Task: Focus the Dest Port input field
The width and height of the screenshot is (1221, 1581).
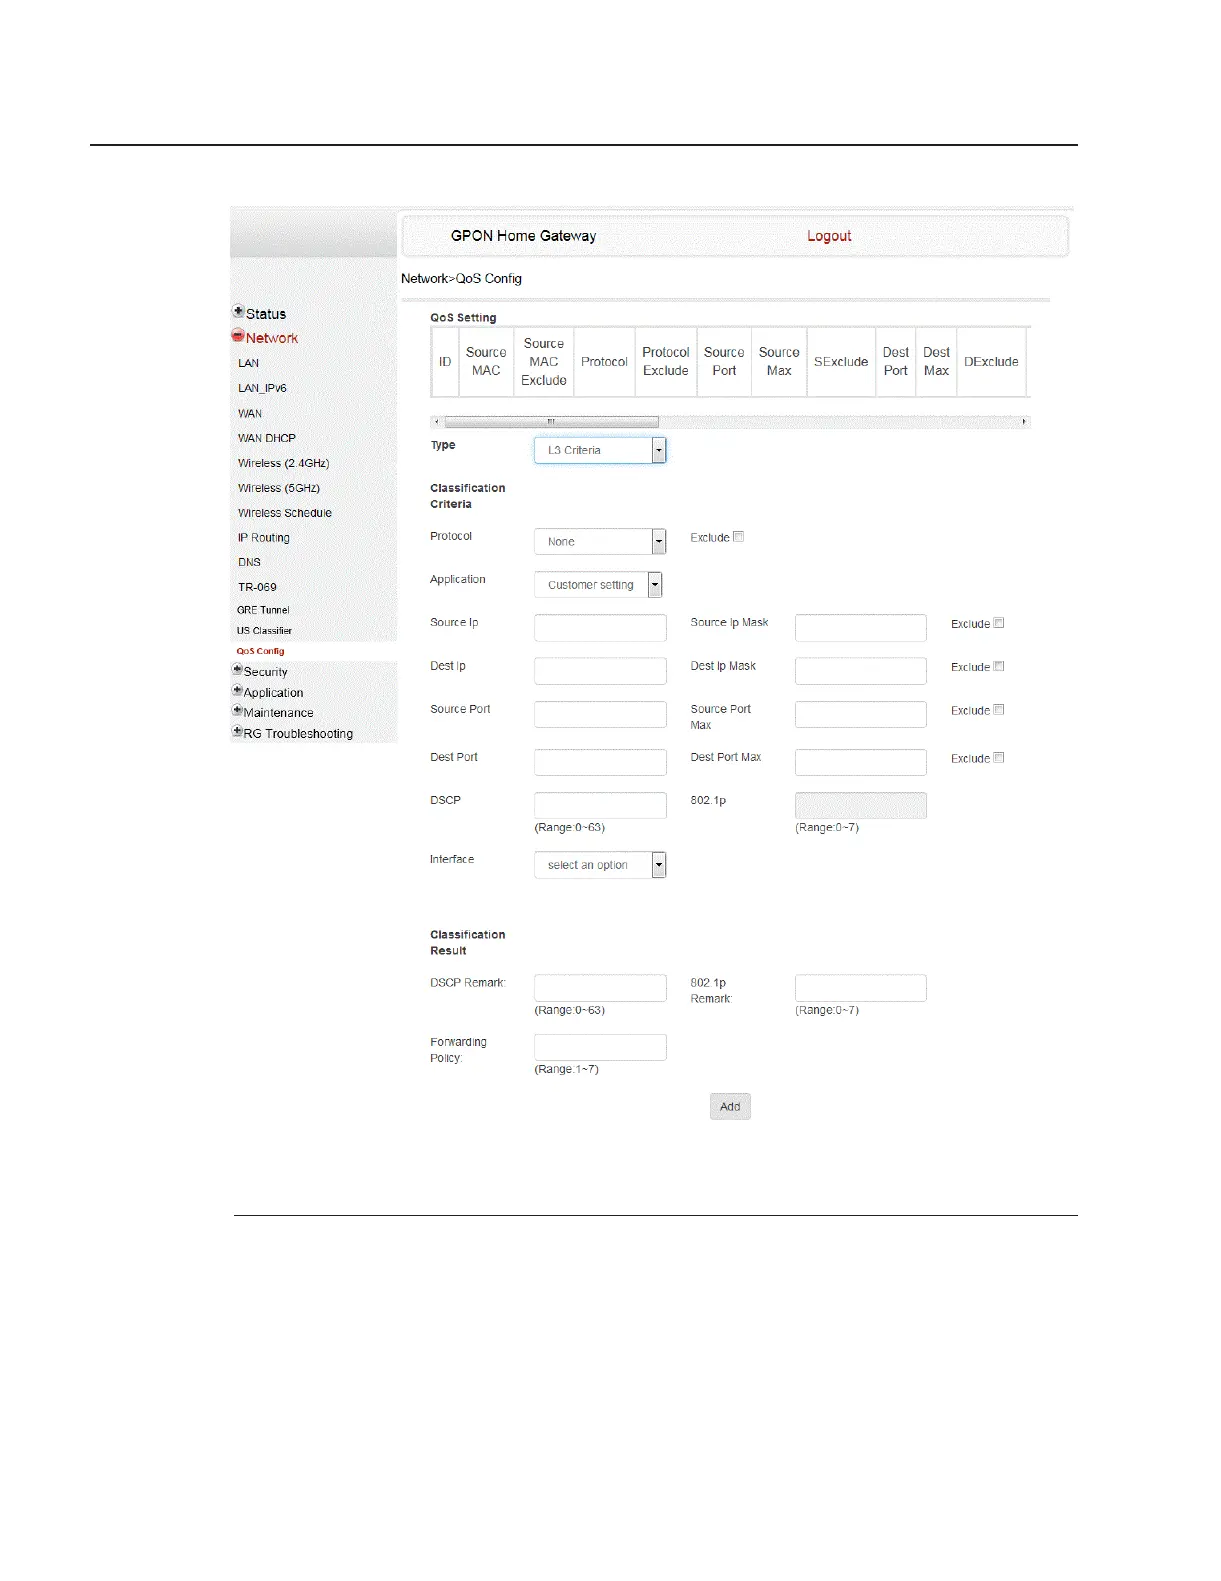Action: (600, 762)
